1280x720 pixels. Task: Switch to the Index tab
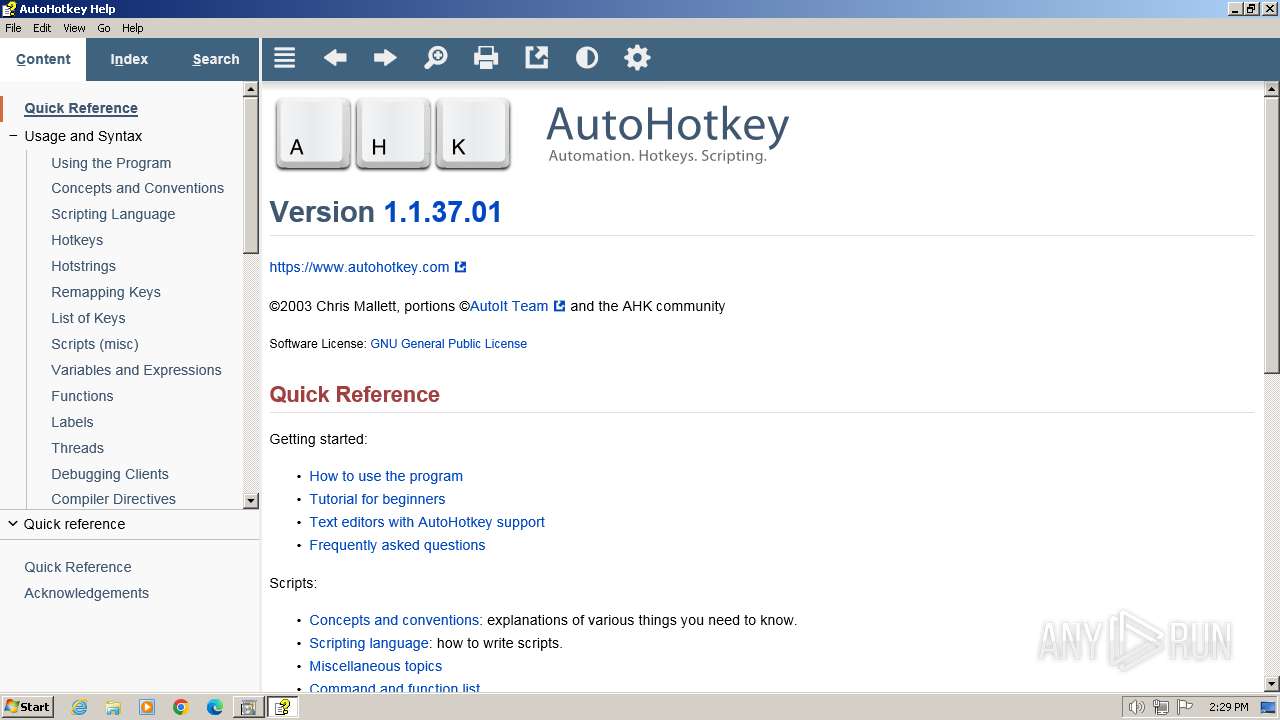(x=129, y=59)
